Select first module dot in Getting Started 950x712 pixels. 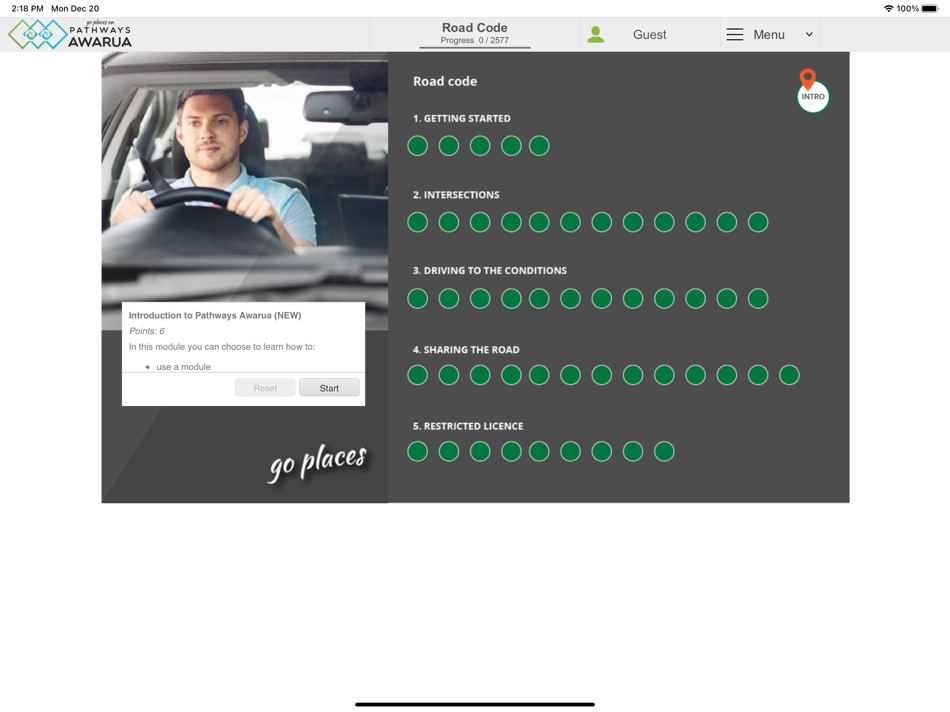417,146
